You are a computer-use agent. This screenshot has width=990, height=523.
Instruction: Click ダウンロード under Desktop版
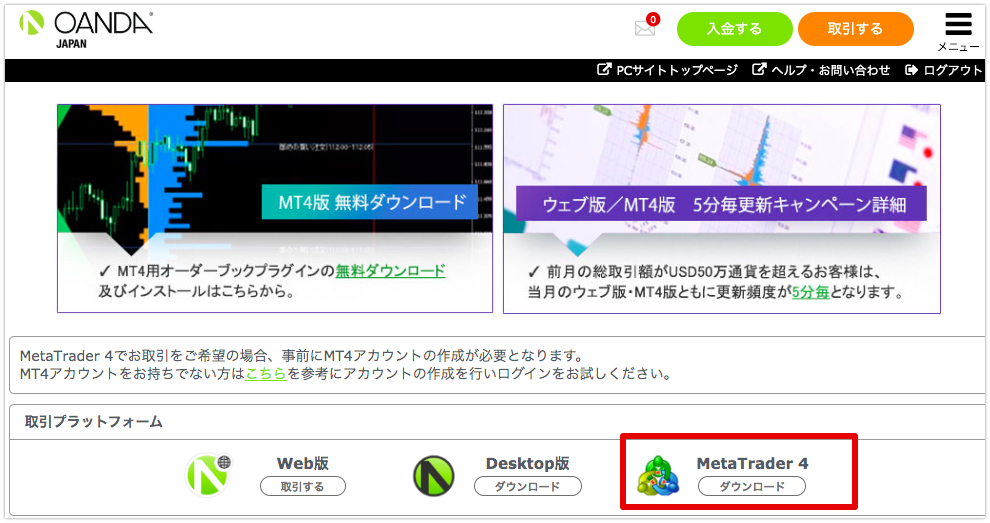pyautogui.click(x=528, y=486)
